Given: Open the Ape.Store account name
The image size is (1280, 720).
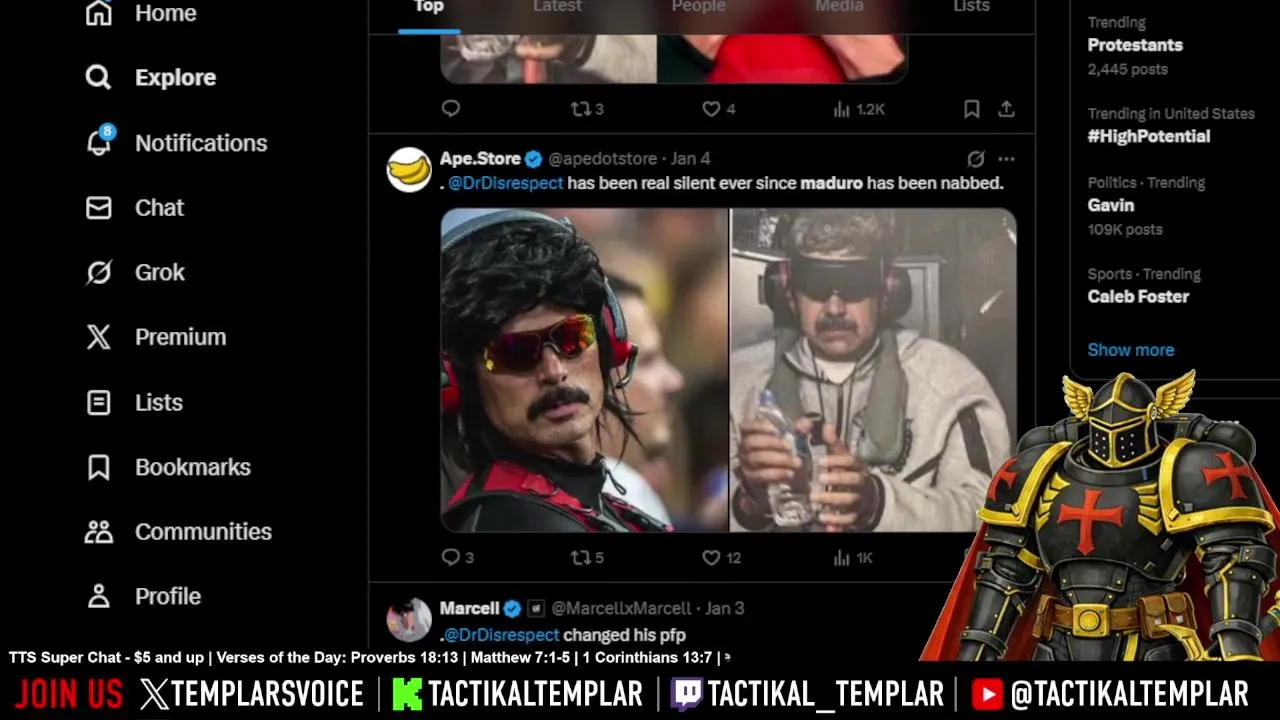Looking at the screenshot, I should pyautogui.click(x=480, y=158).
